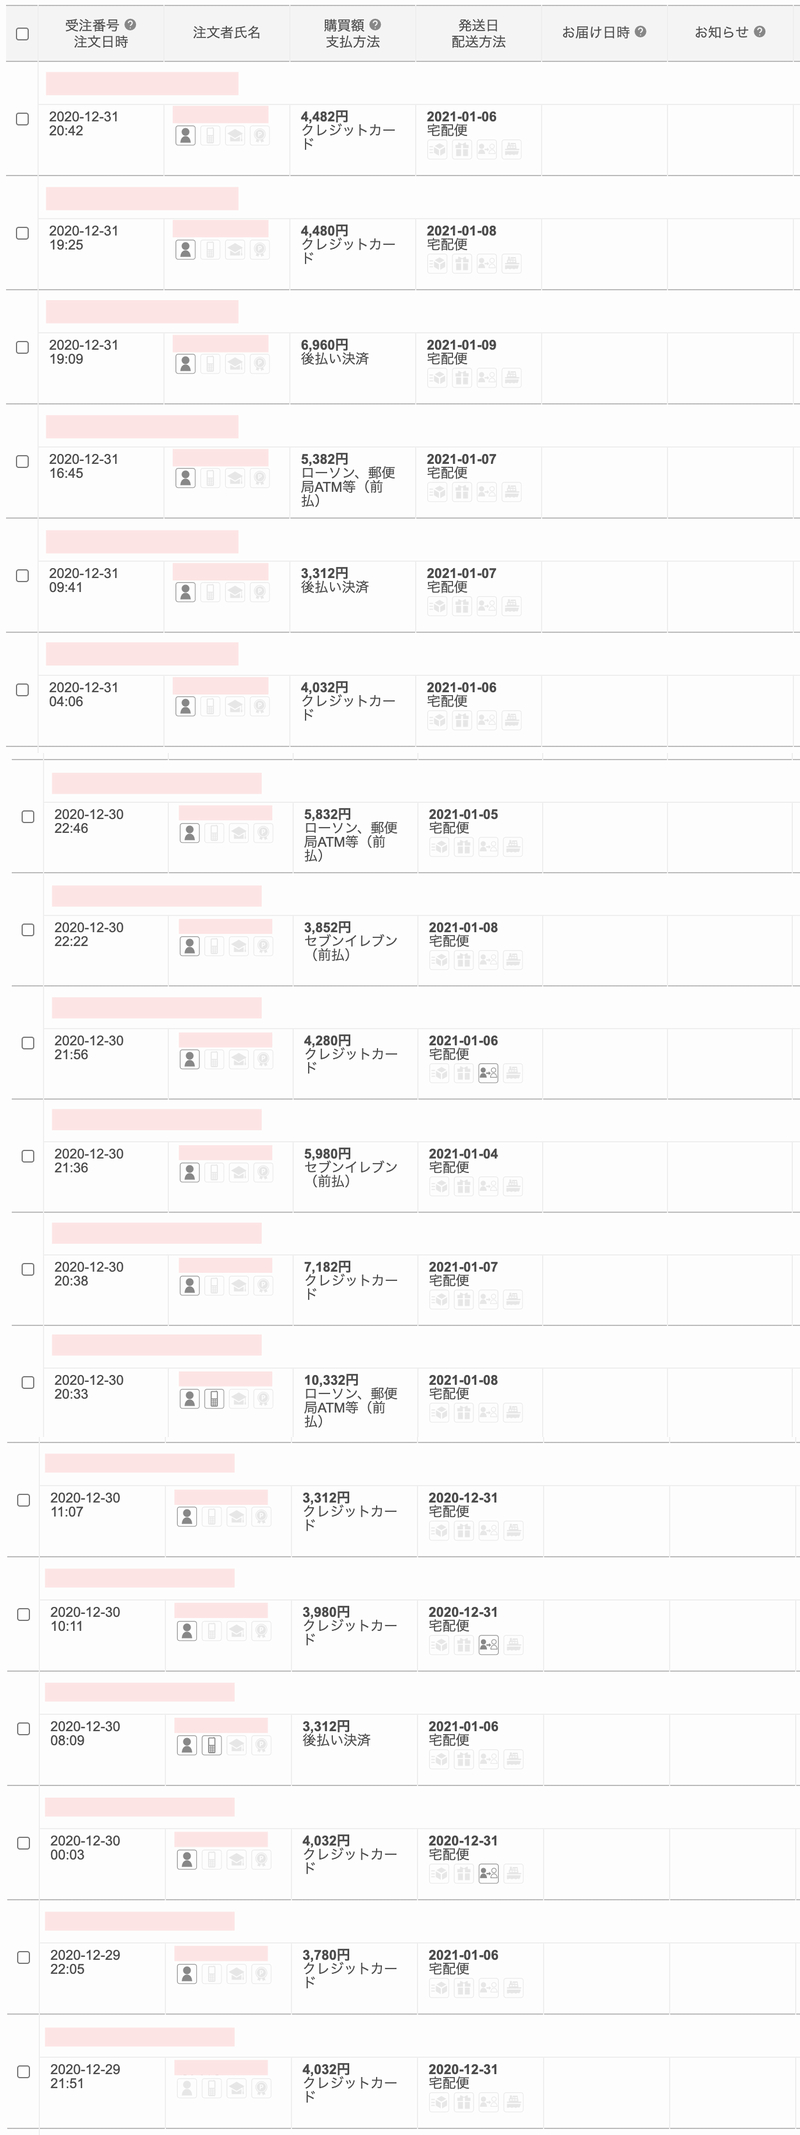This screenshot has width=800, height=2135.
Task: Select the checkbox for order 2020-12-30 21:36
Action: 28,1156
